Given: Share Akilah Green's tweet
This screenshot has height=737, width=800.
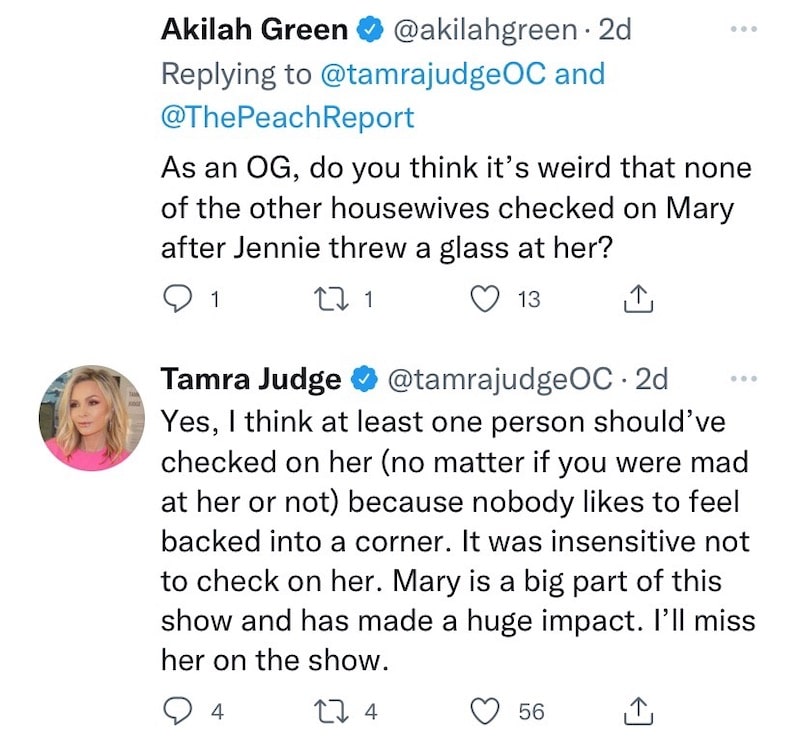Looking at the screenshot, I should pyautogui.click(x=637, y=297).
